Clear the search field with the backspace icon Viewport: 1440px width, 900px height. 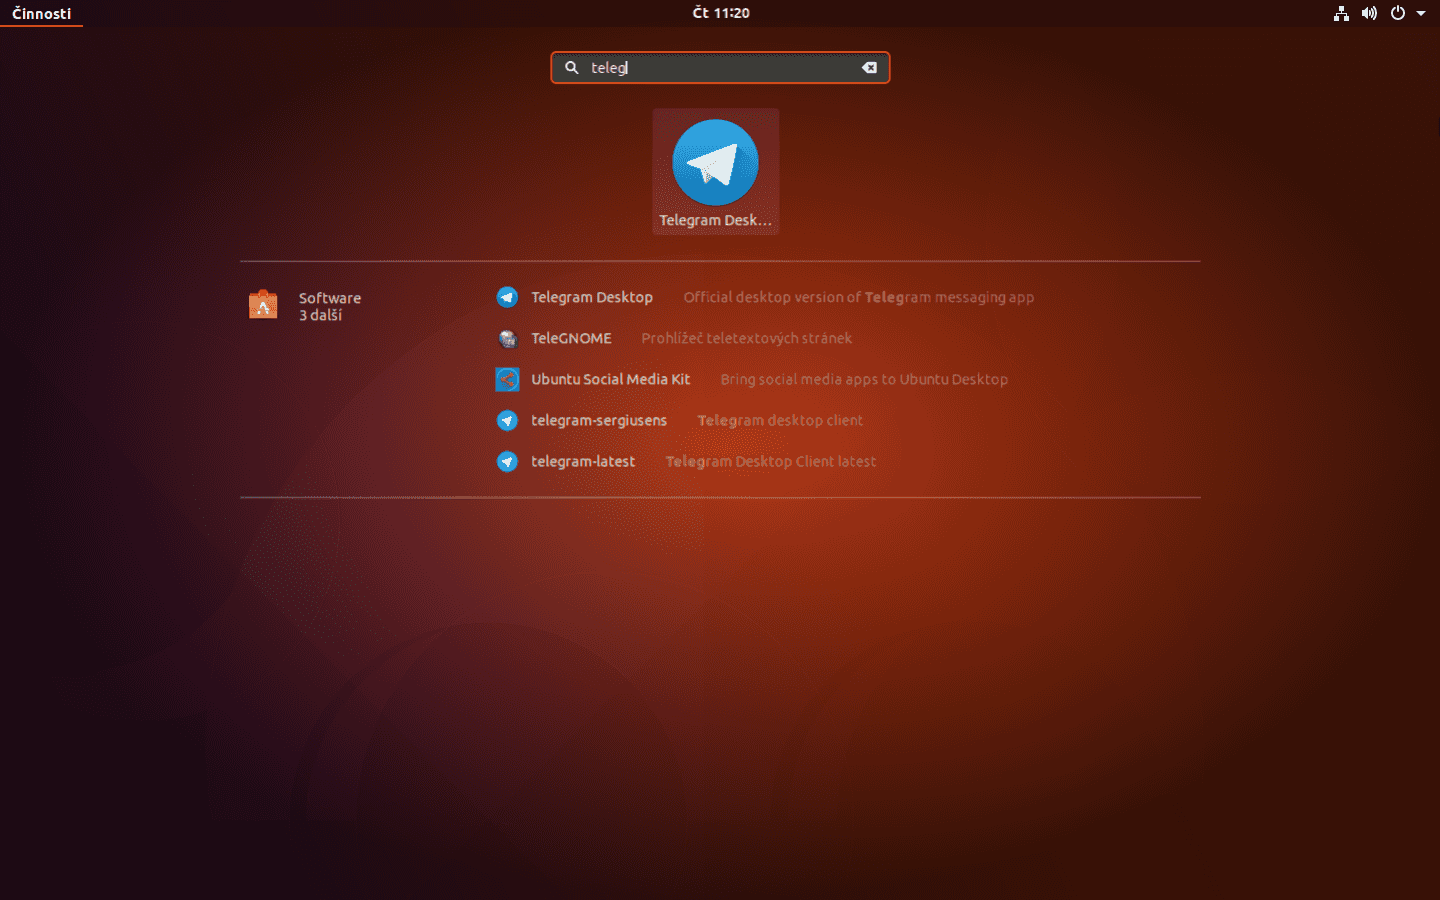click(x=869, y=67)
